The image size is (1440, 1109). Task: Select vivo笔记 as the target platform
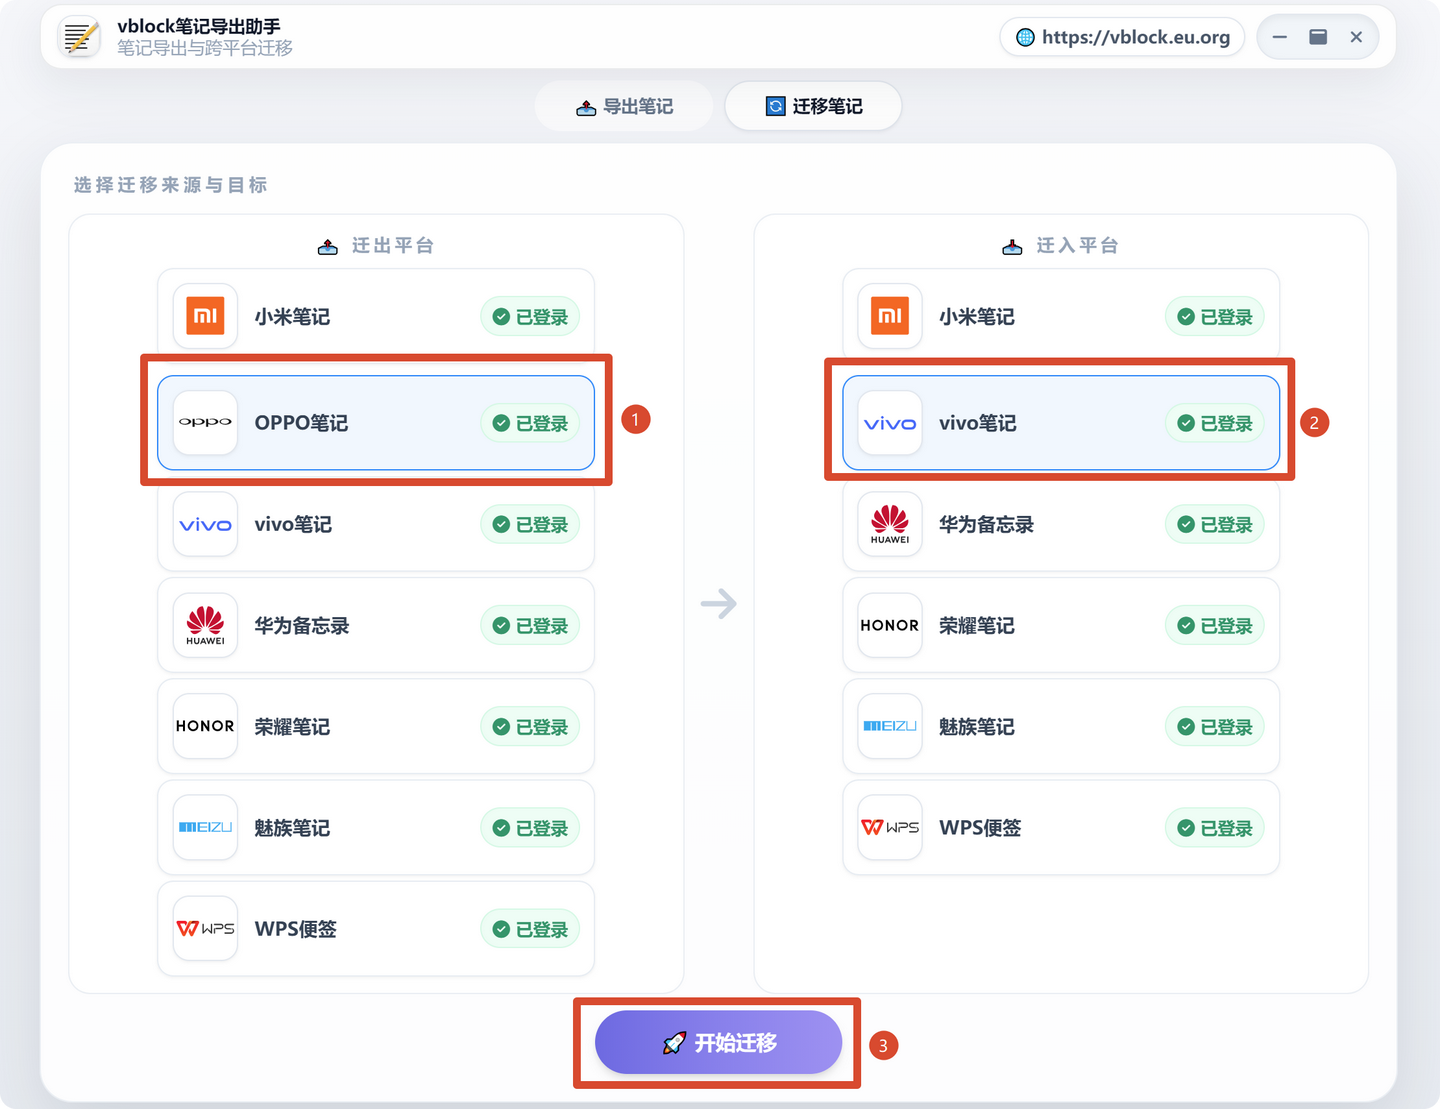click(1061, 423)
